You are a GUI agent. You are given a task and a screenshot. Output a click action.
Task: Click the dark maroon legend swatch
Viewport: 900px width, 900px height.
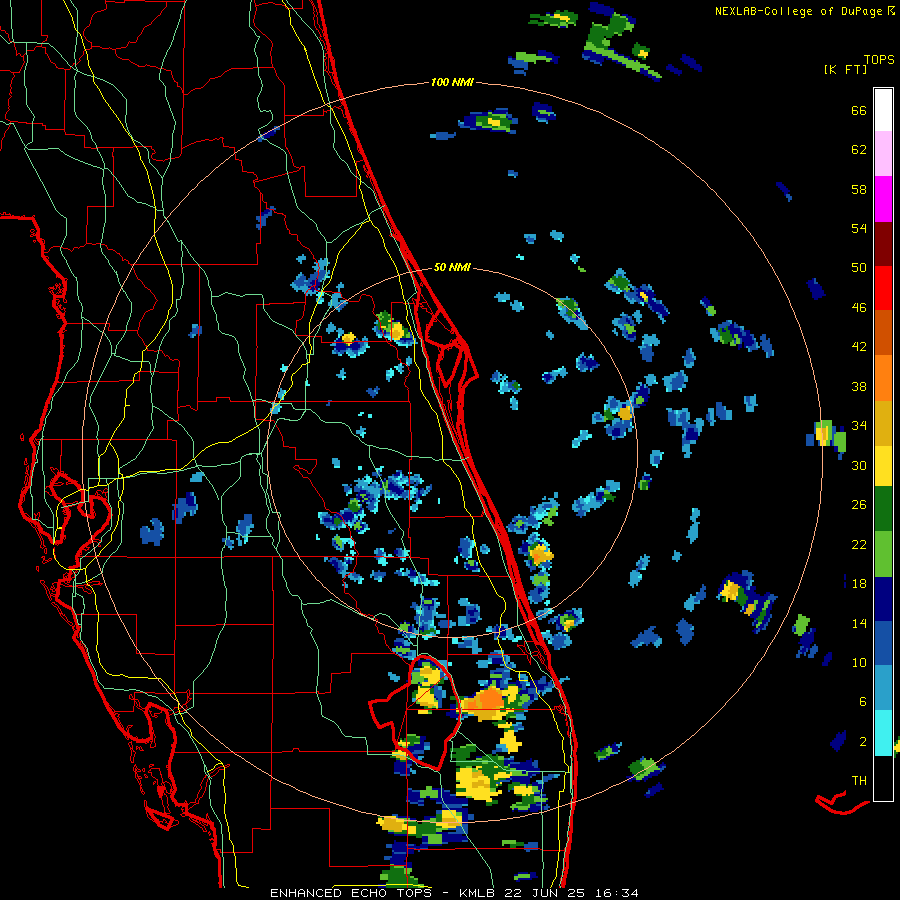click(x=883, y=244)
